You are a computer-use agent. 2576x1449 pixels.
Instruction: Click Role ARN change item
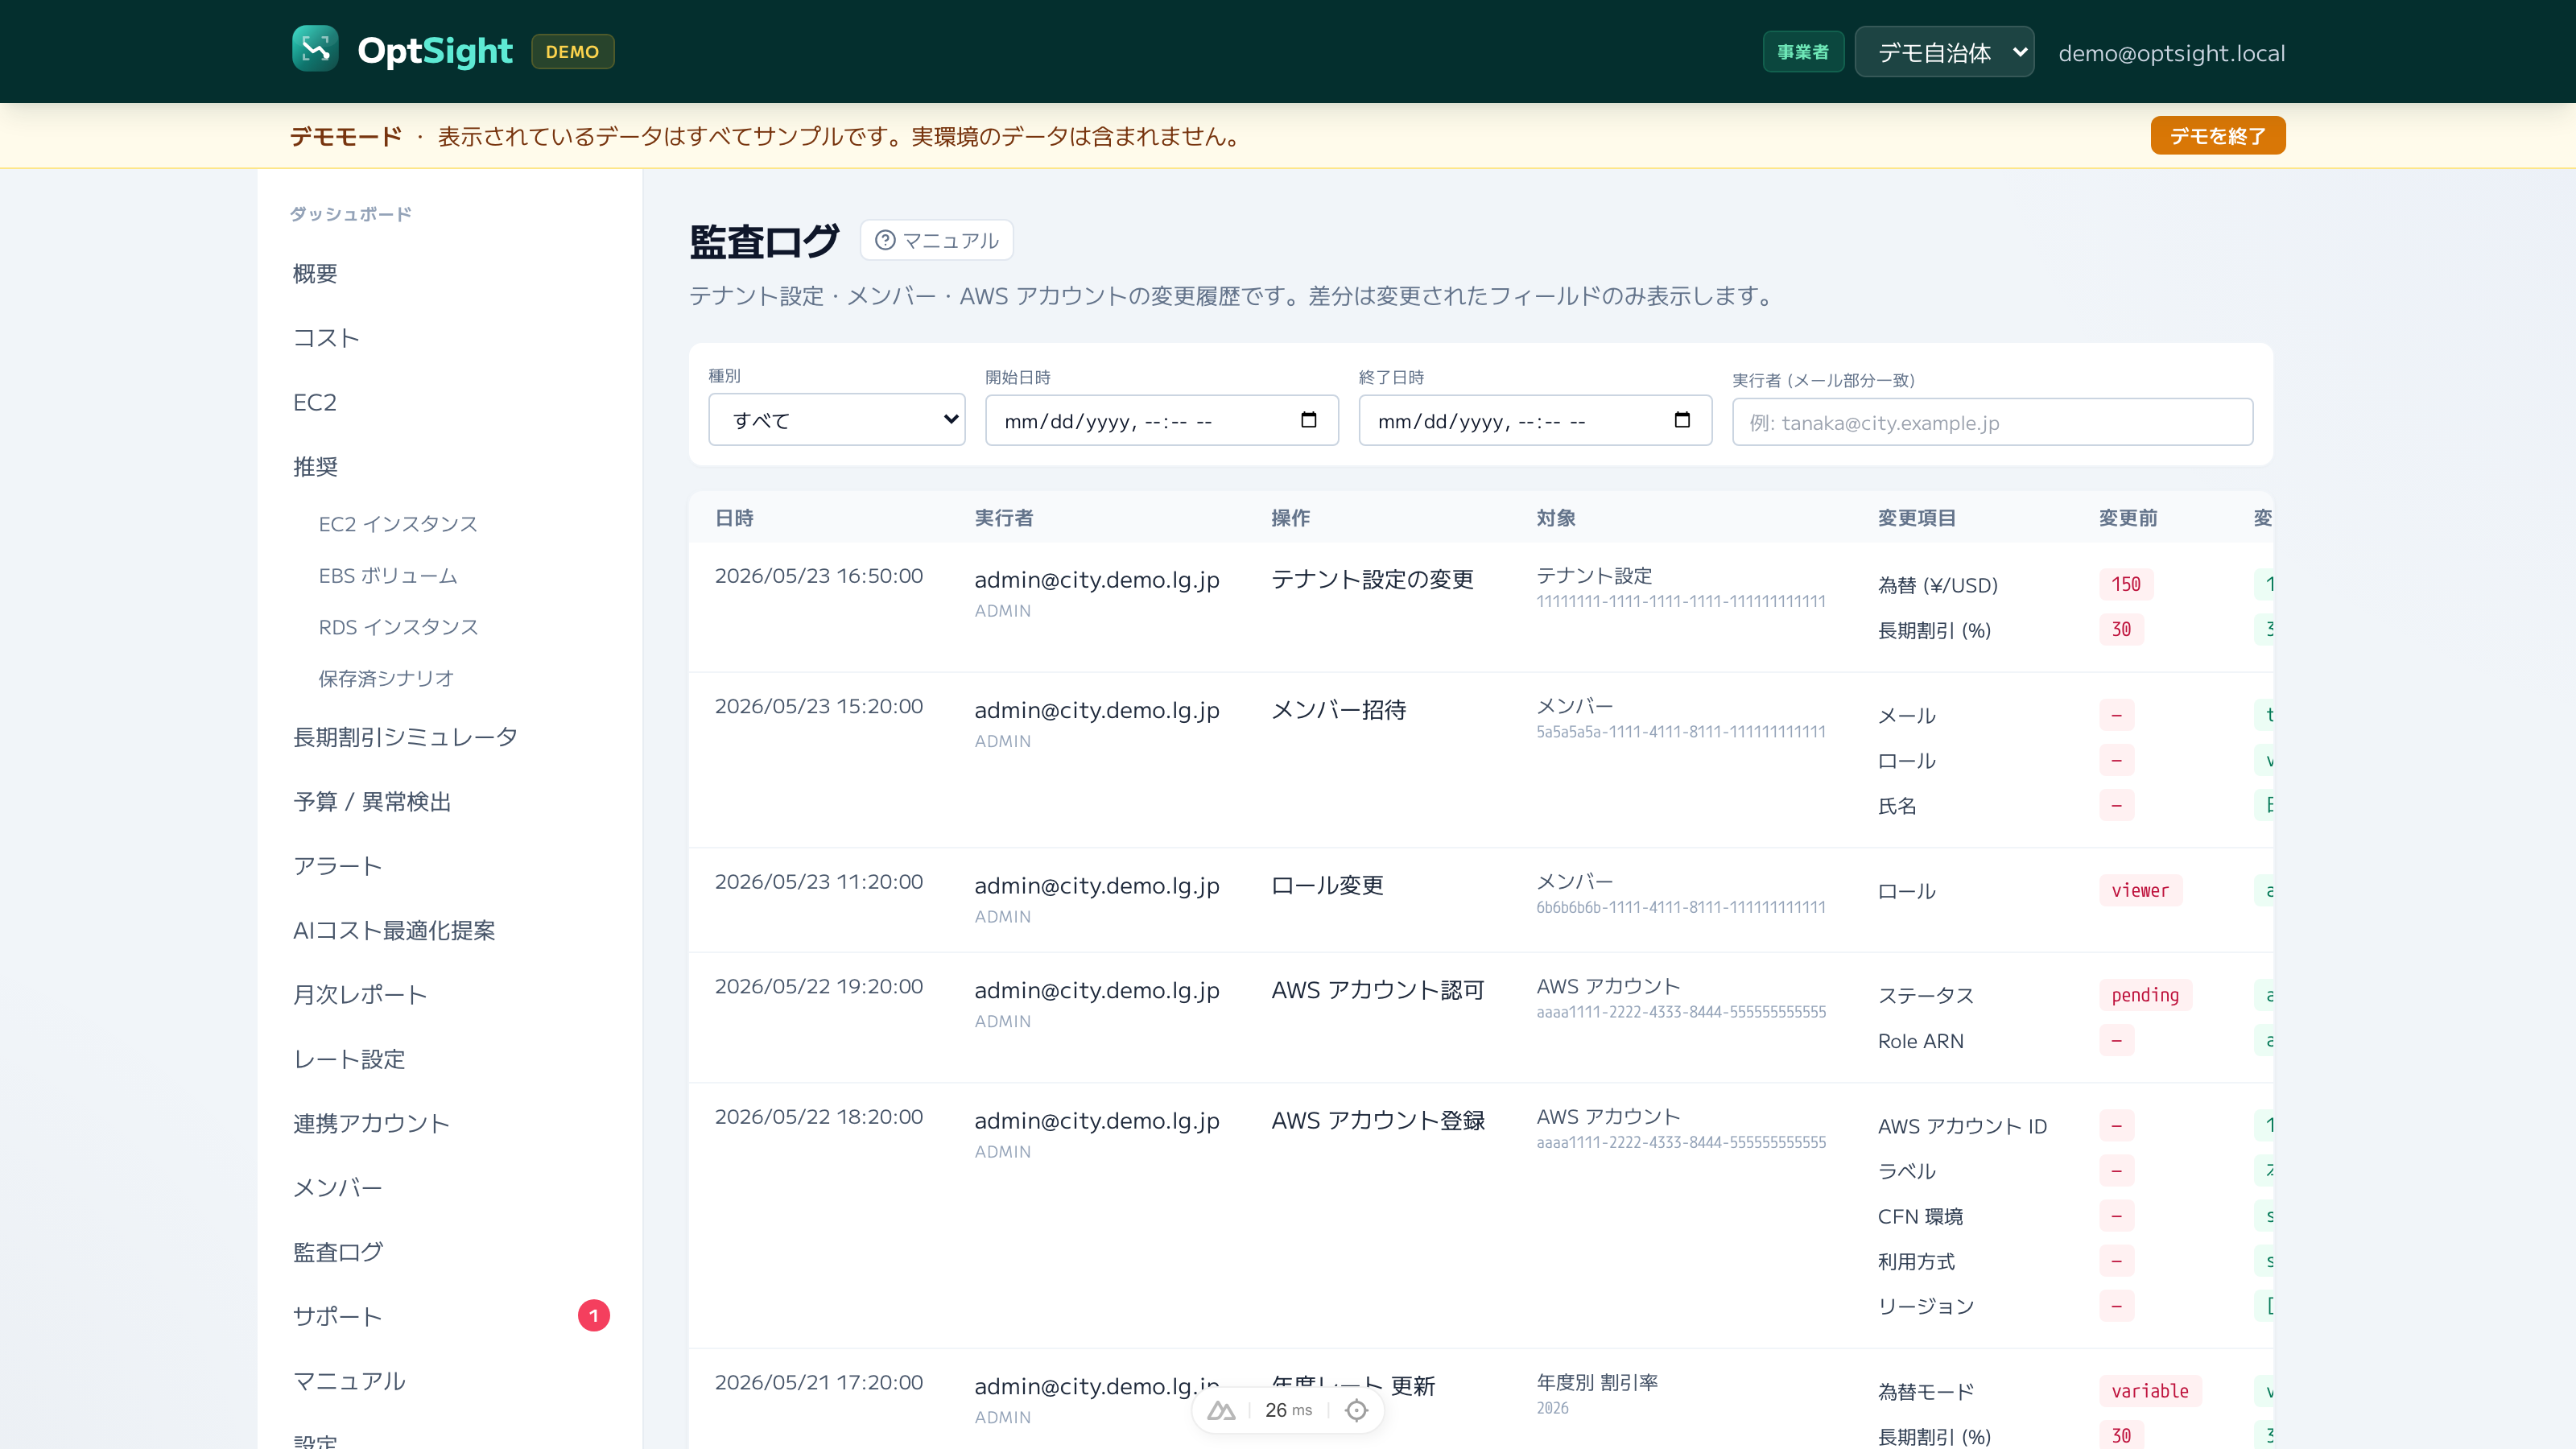point(1920,1041)
